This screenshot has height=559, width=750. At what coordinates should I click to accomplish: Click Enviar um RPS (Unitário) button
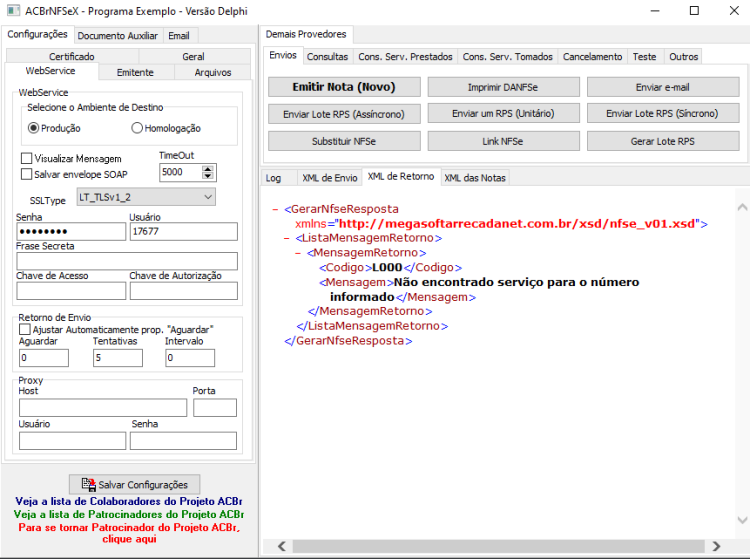click(503, 114)
